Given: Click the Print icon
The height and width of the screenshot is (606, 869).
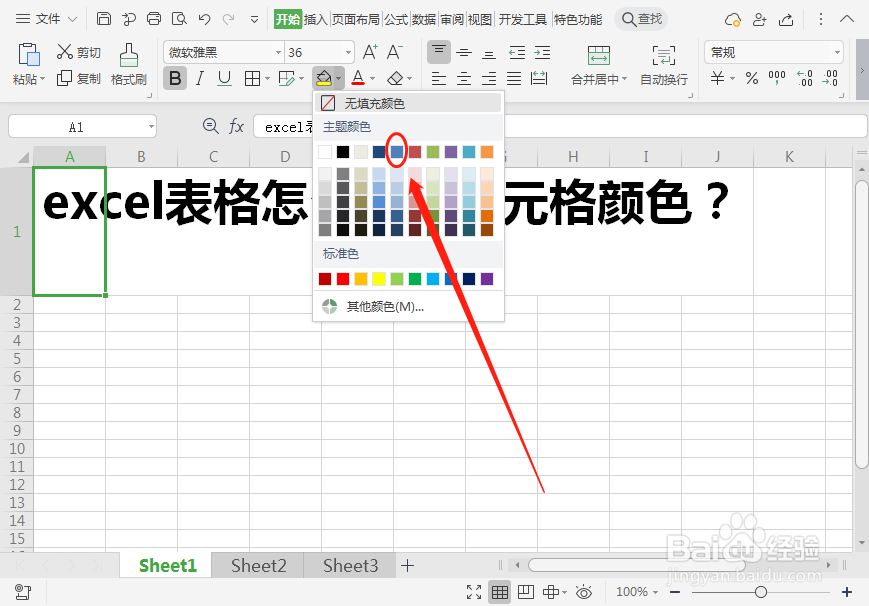Looking at the screenshot, I should pos(154,19).
